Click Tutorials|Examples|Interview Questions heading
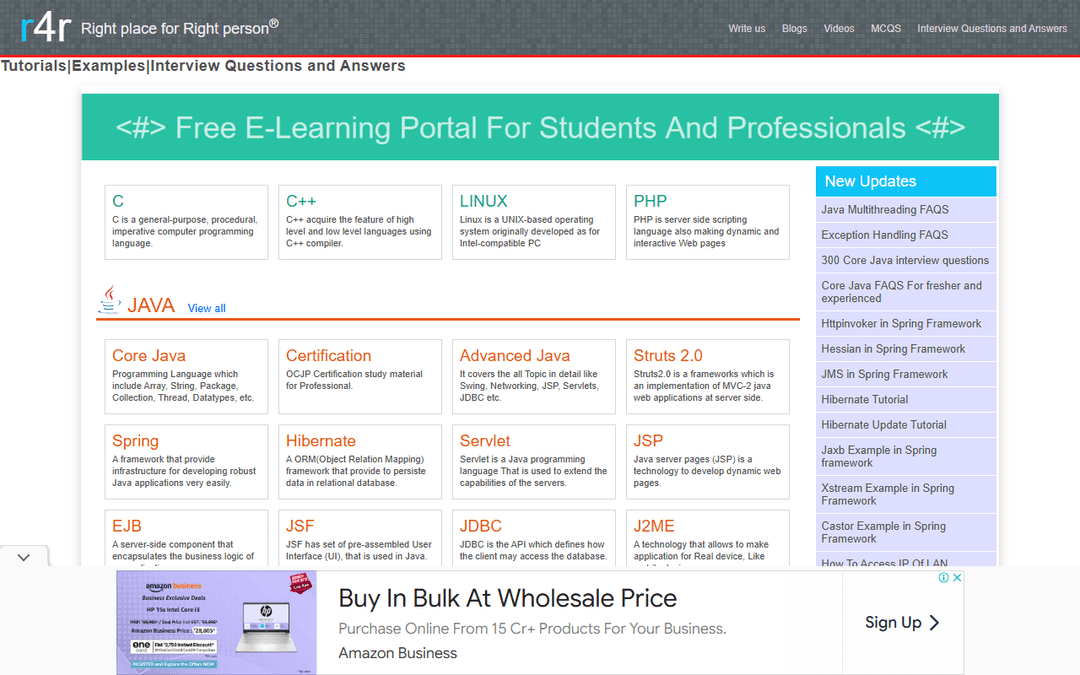Screen dimensions: 1080x675 pos(203,66)
